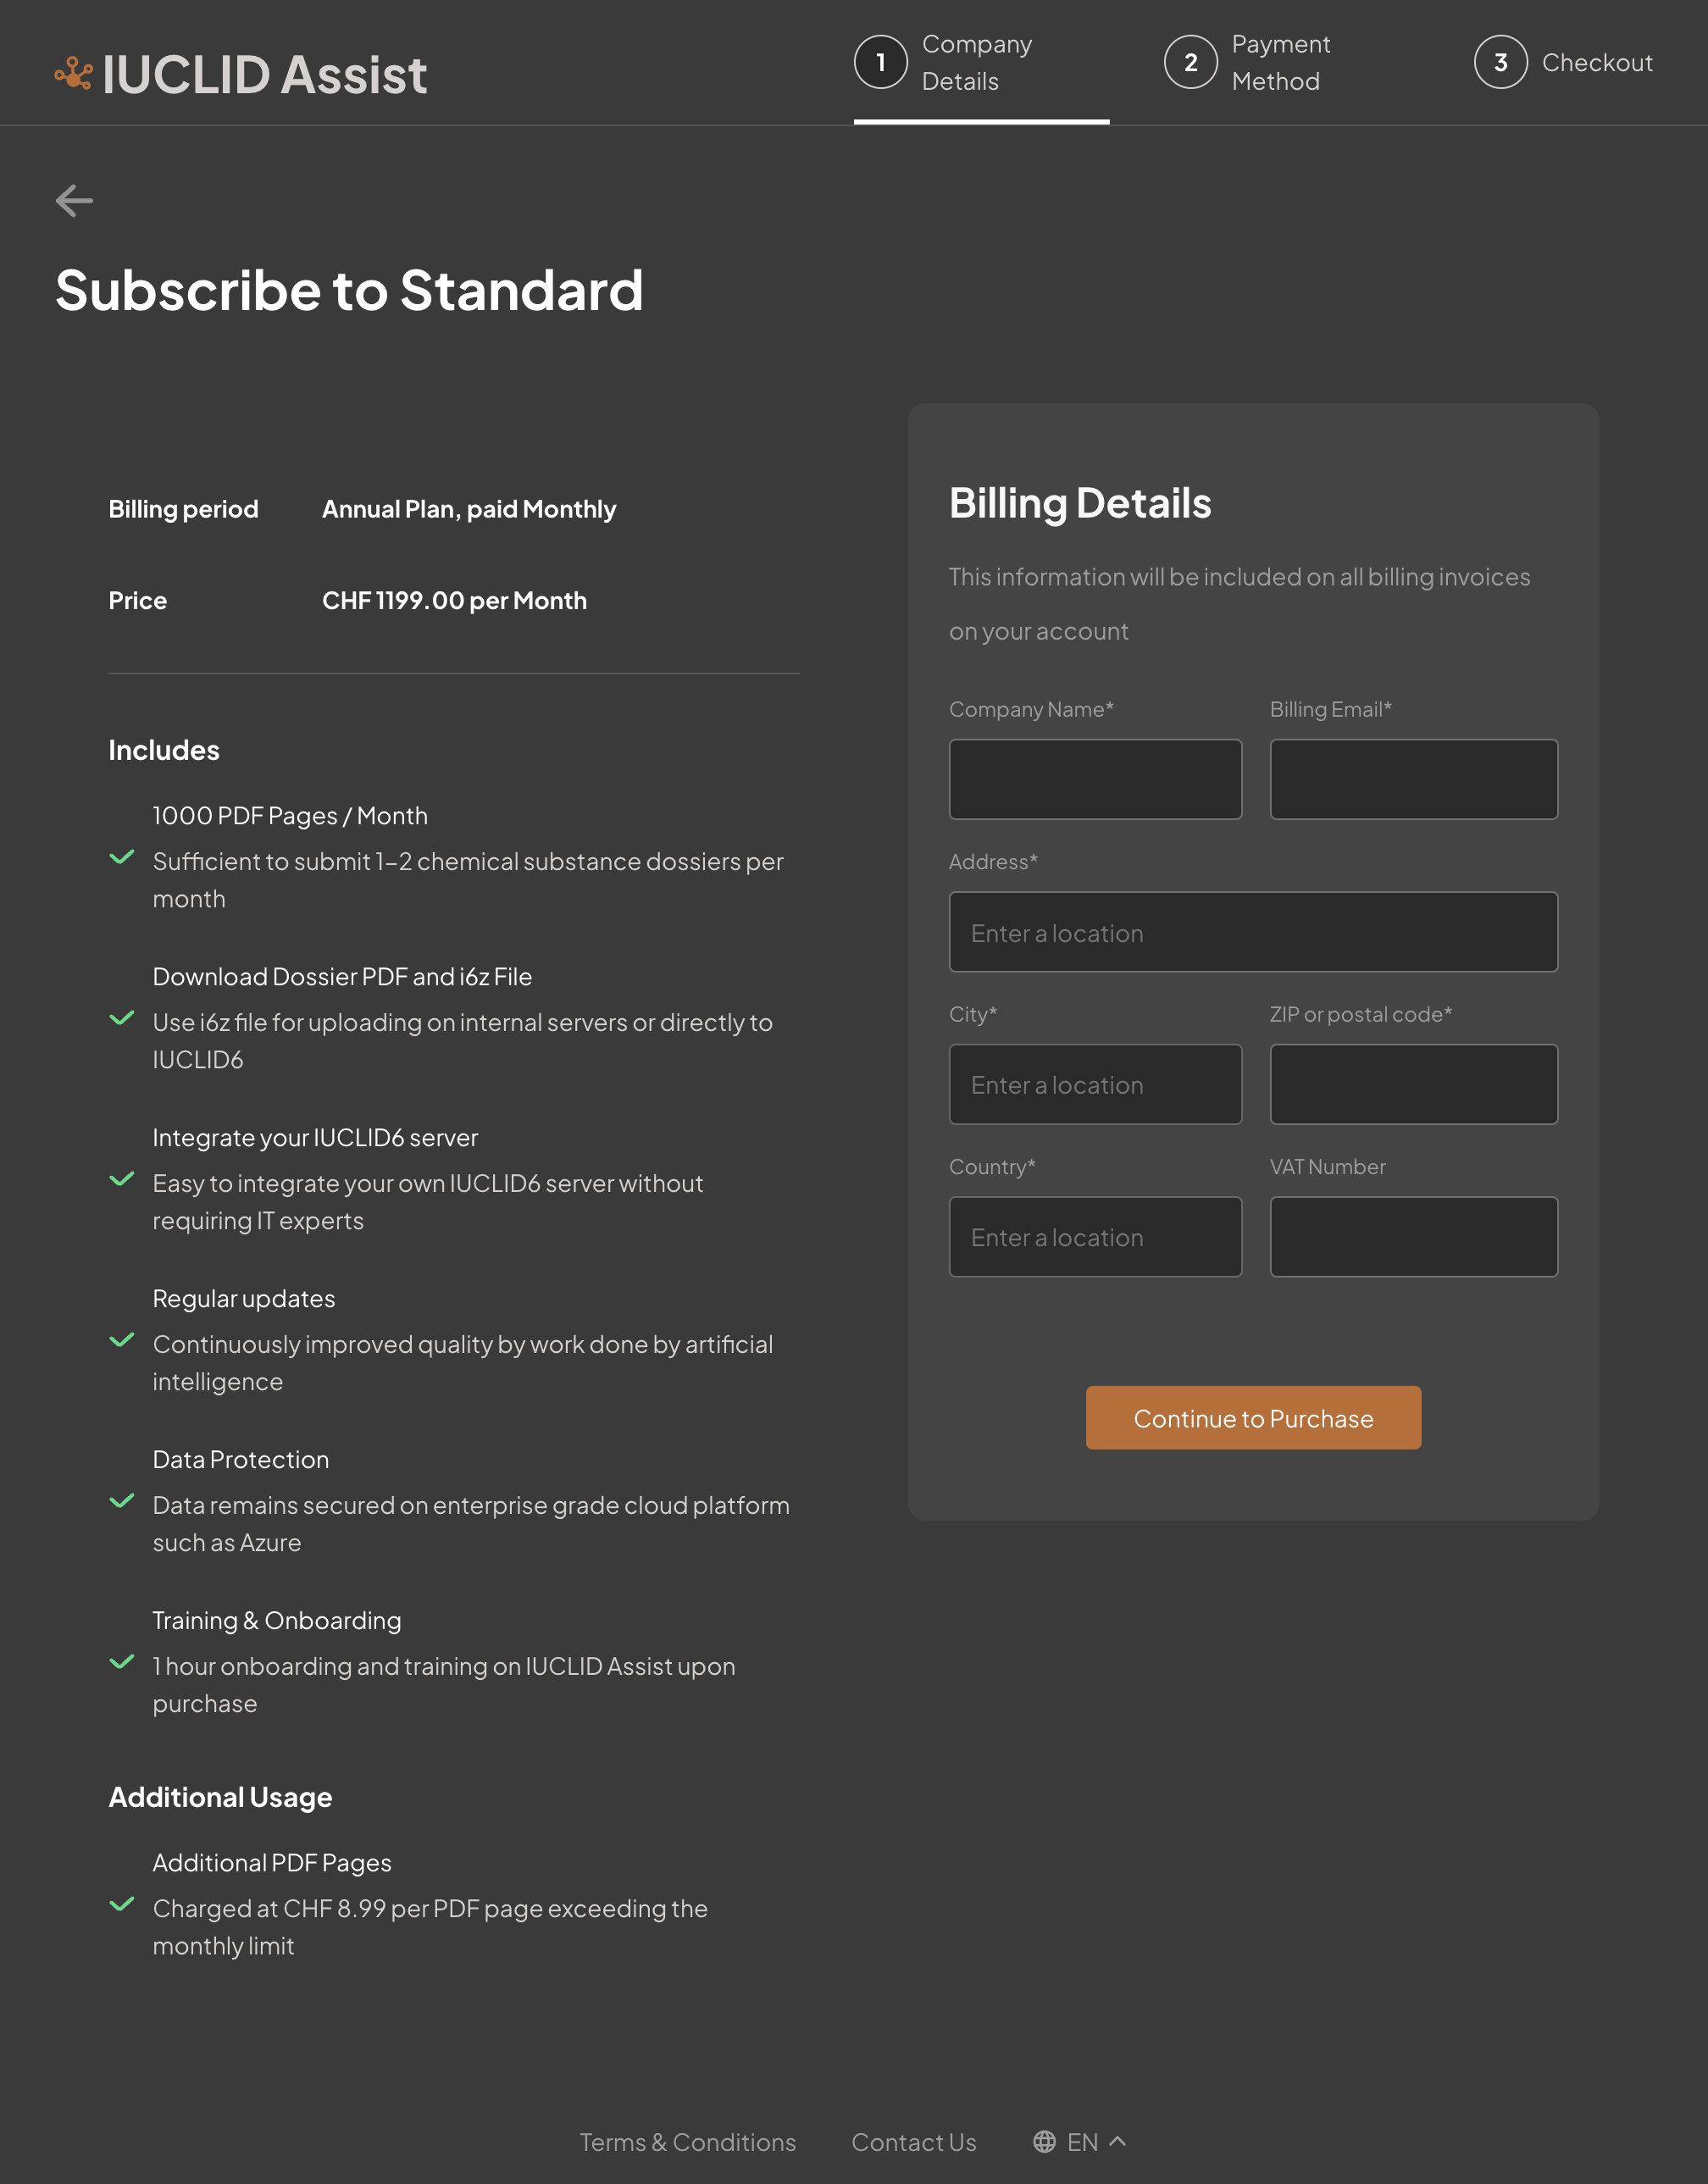
Task: Click the step 1 Company Details icon
Action: click(881, 62)
